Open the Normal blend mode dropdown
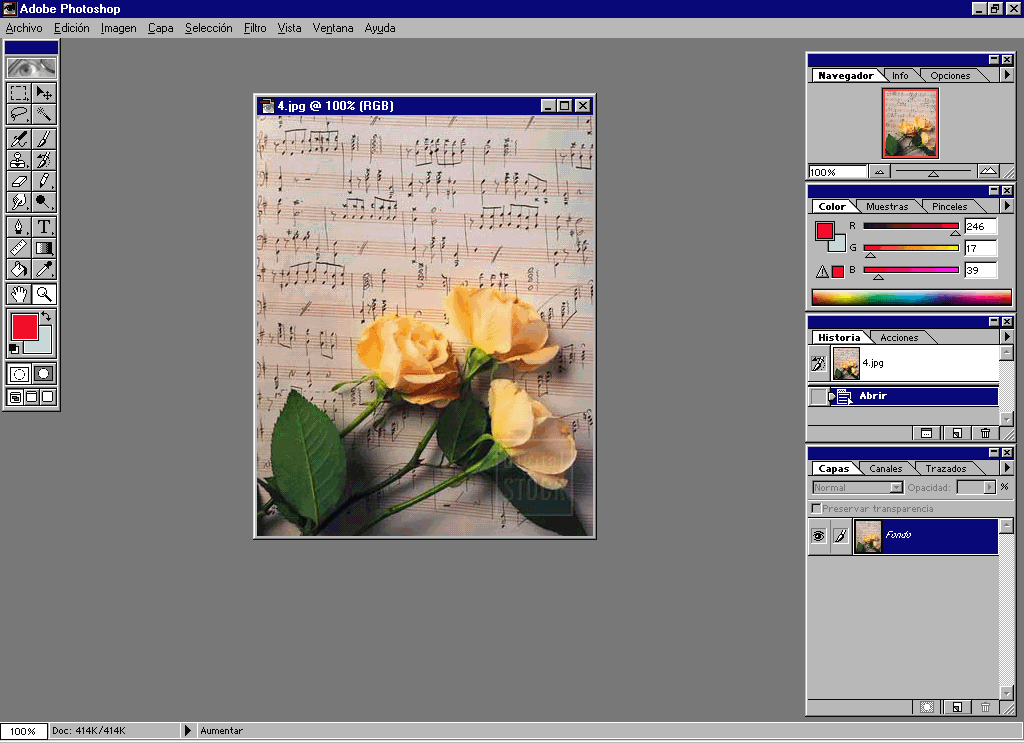This screenshot has height=743, width=1024. pyautogui.click(x=858, y=488)
